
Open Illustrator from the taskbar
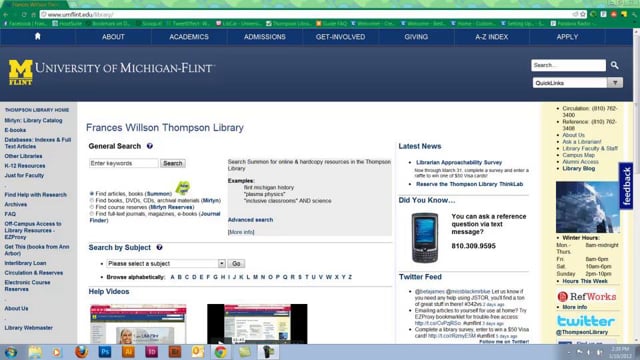[128, 352]
